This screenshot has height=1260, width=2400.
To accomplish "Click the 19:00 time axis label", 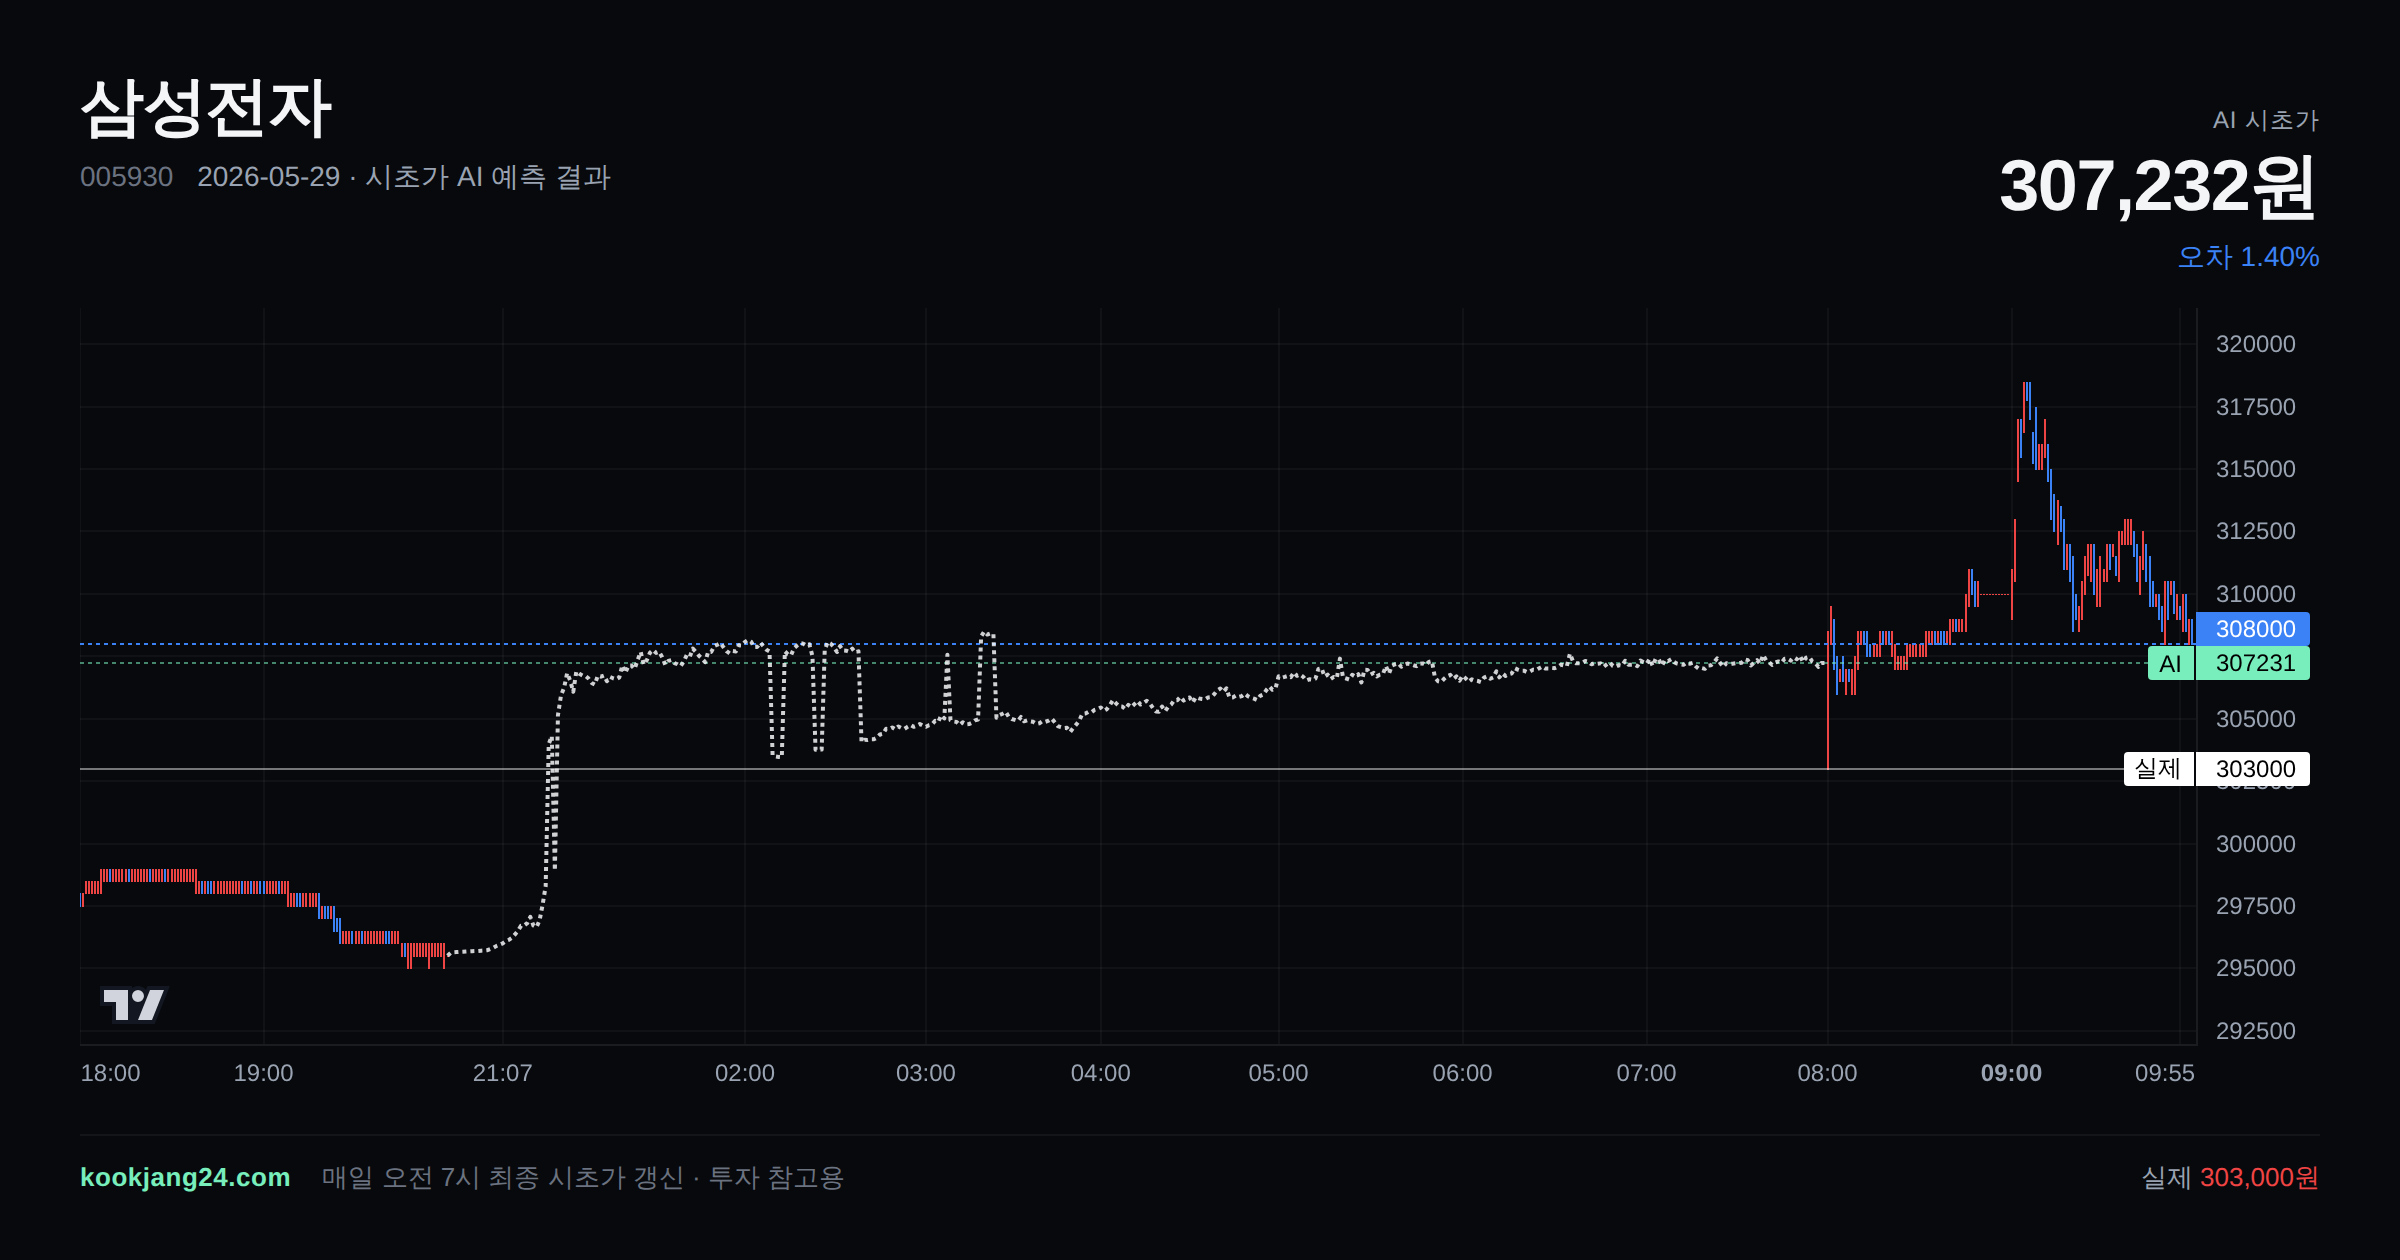I will pyautogui.click(x=263, y=1073).
